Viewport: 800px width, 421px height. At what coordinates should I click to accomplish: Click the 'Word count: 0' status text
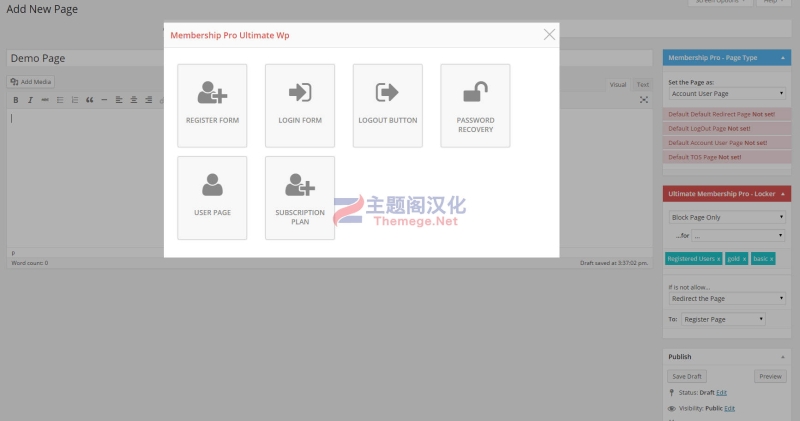click(x=30, y=263)
